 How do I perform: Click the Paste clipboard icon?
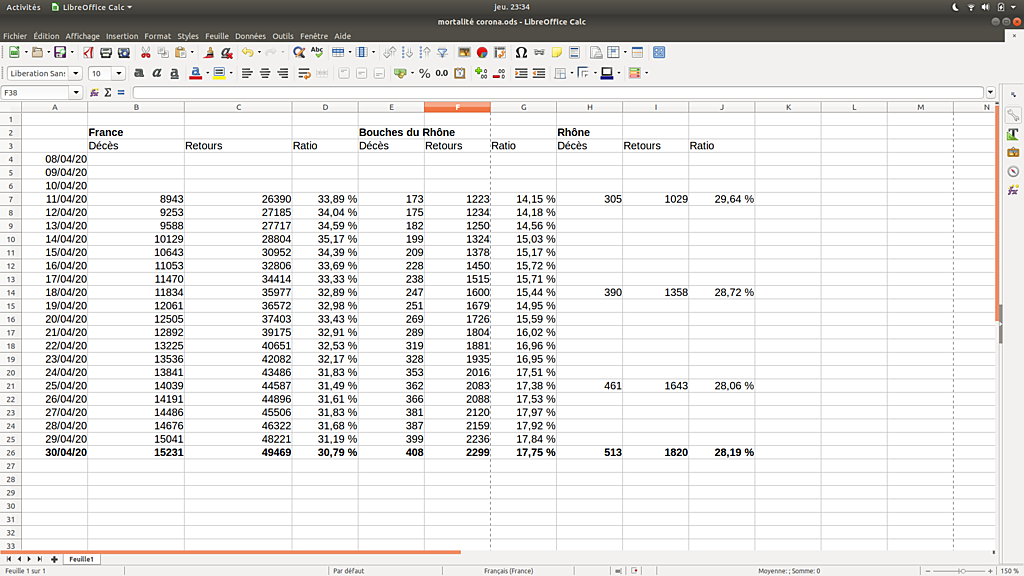click(181, 52)
